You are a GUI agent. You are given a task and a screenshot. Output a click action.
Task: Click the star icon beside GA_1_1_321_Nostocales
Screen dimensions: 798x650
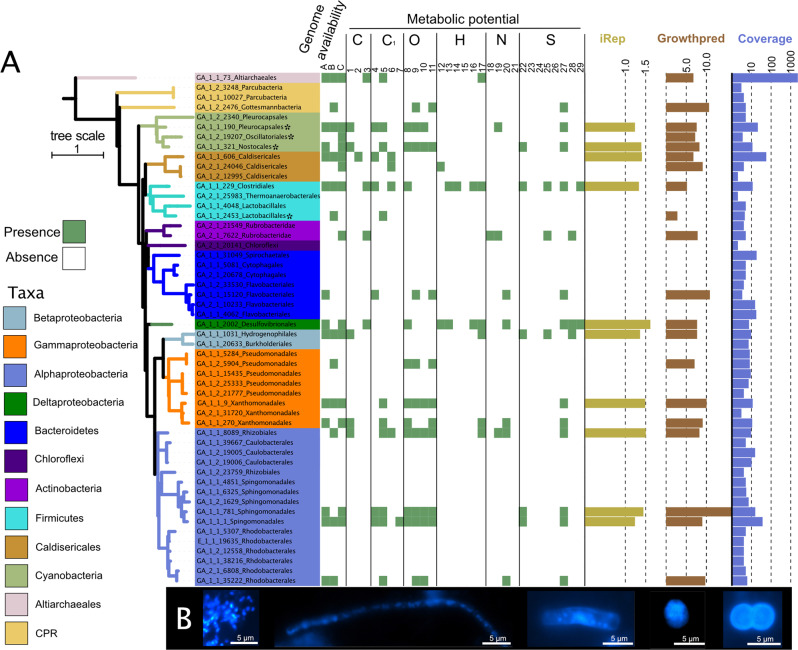point(276,147)
